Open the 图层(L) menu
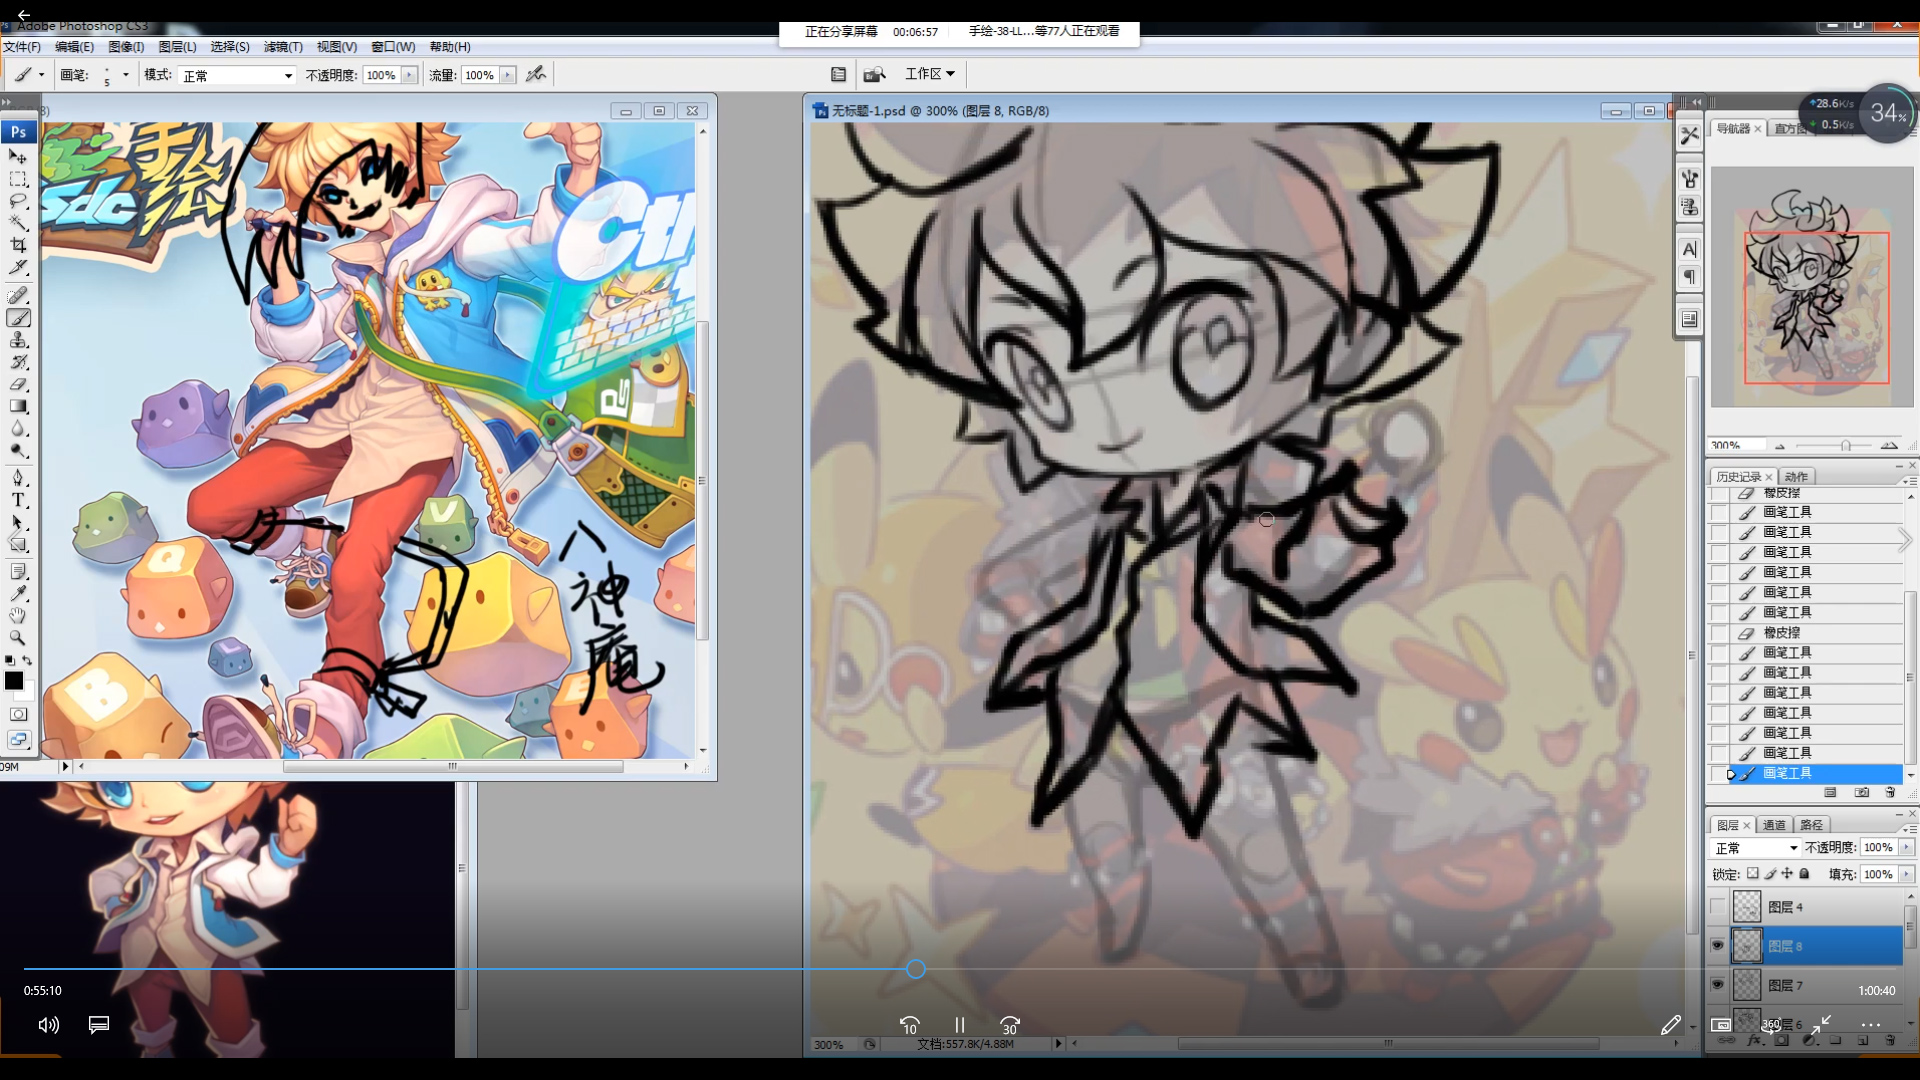Viewport: 1920px width, 1080px height. [178, 47]
